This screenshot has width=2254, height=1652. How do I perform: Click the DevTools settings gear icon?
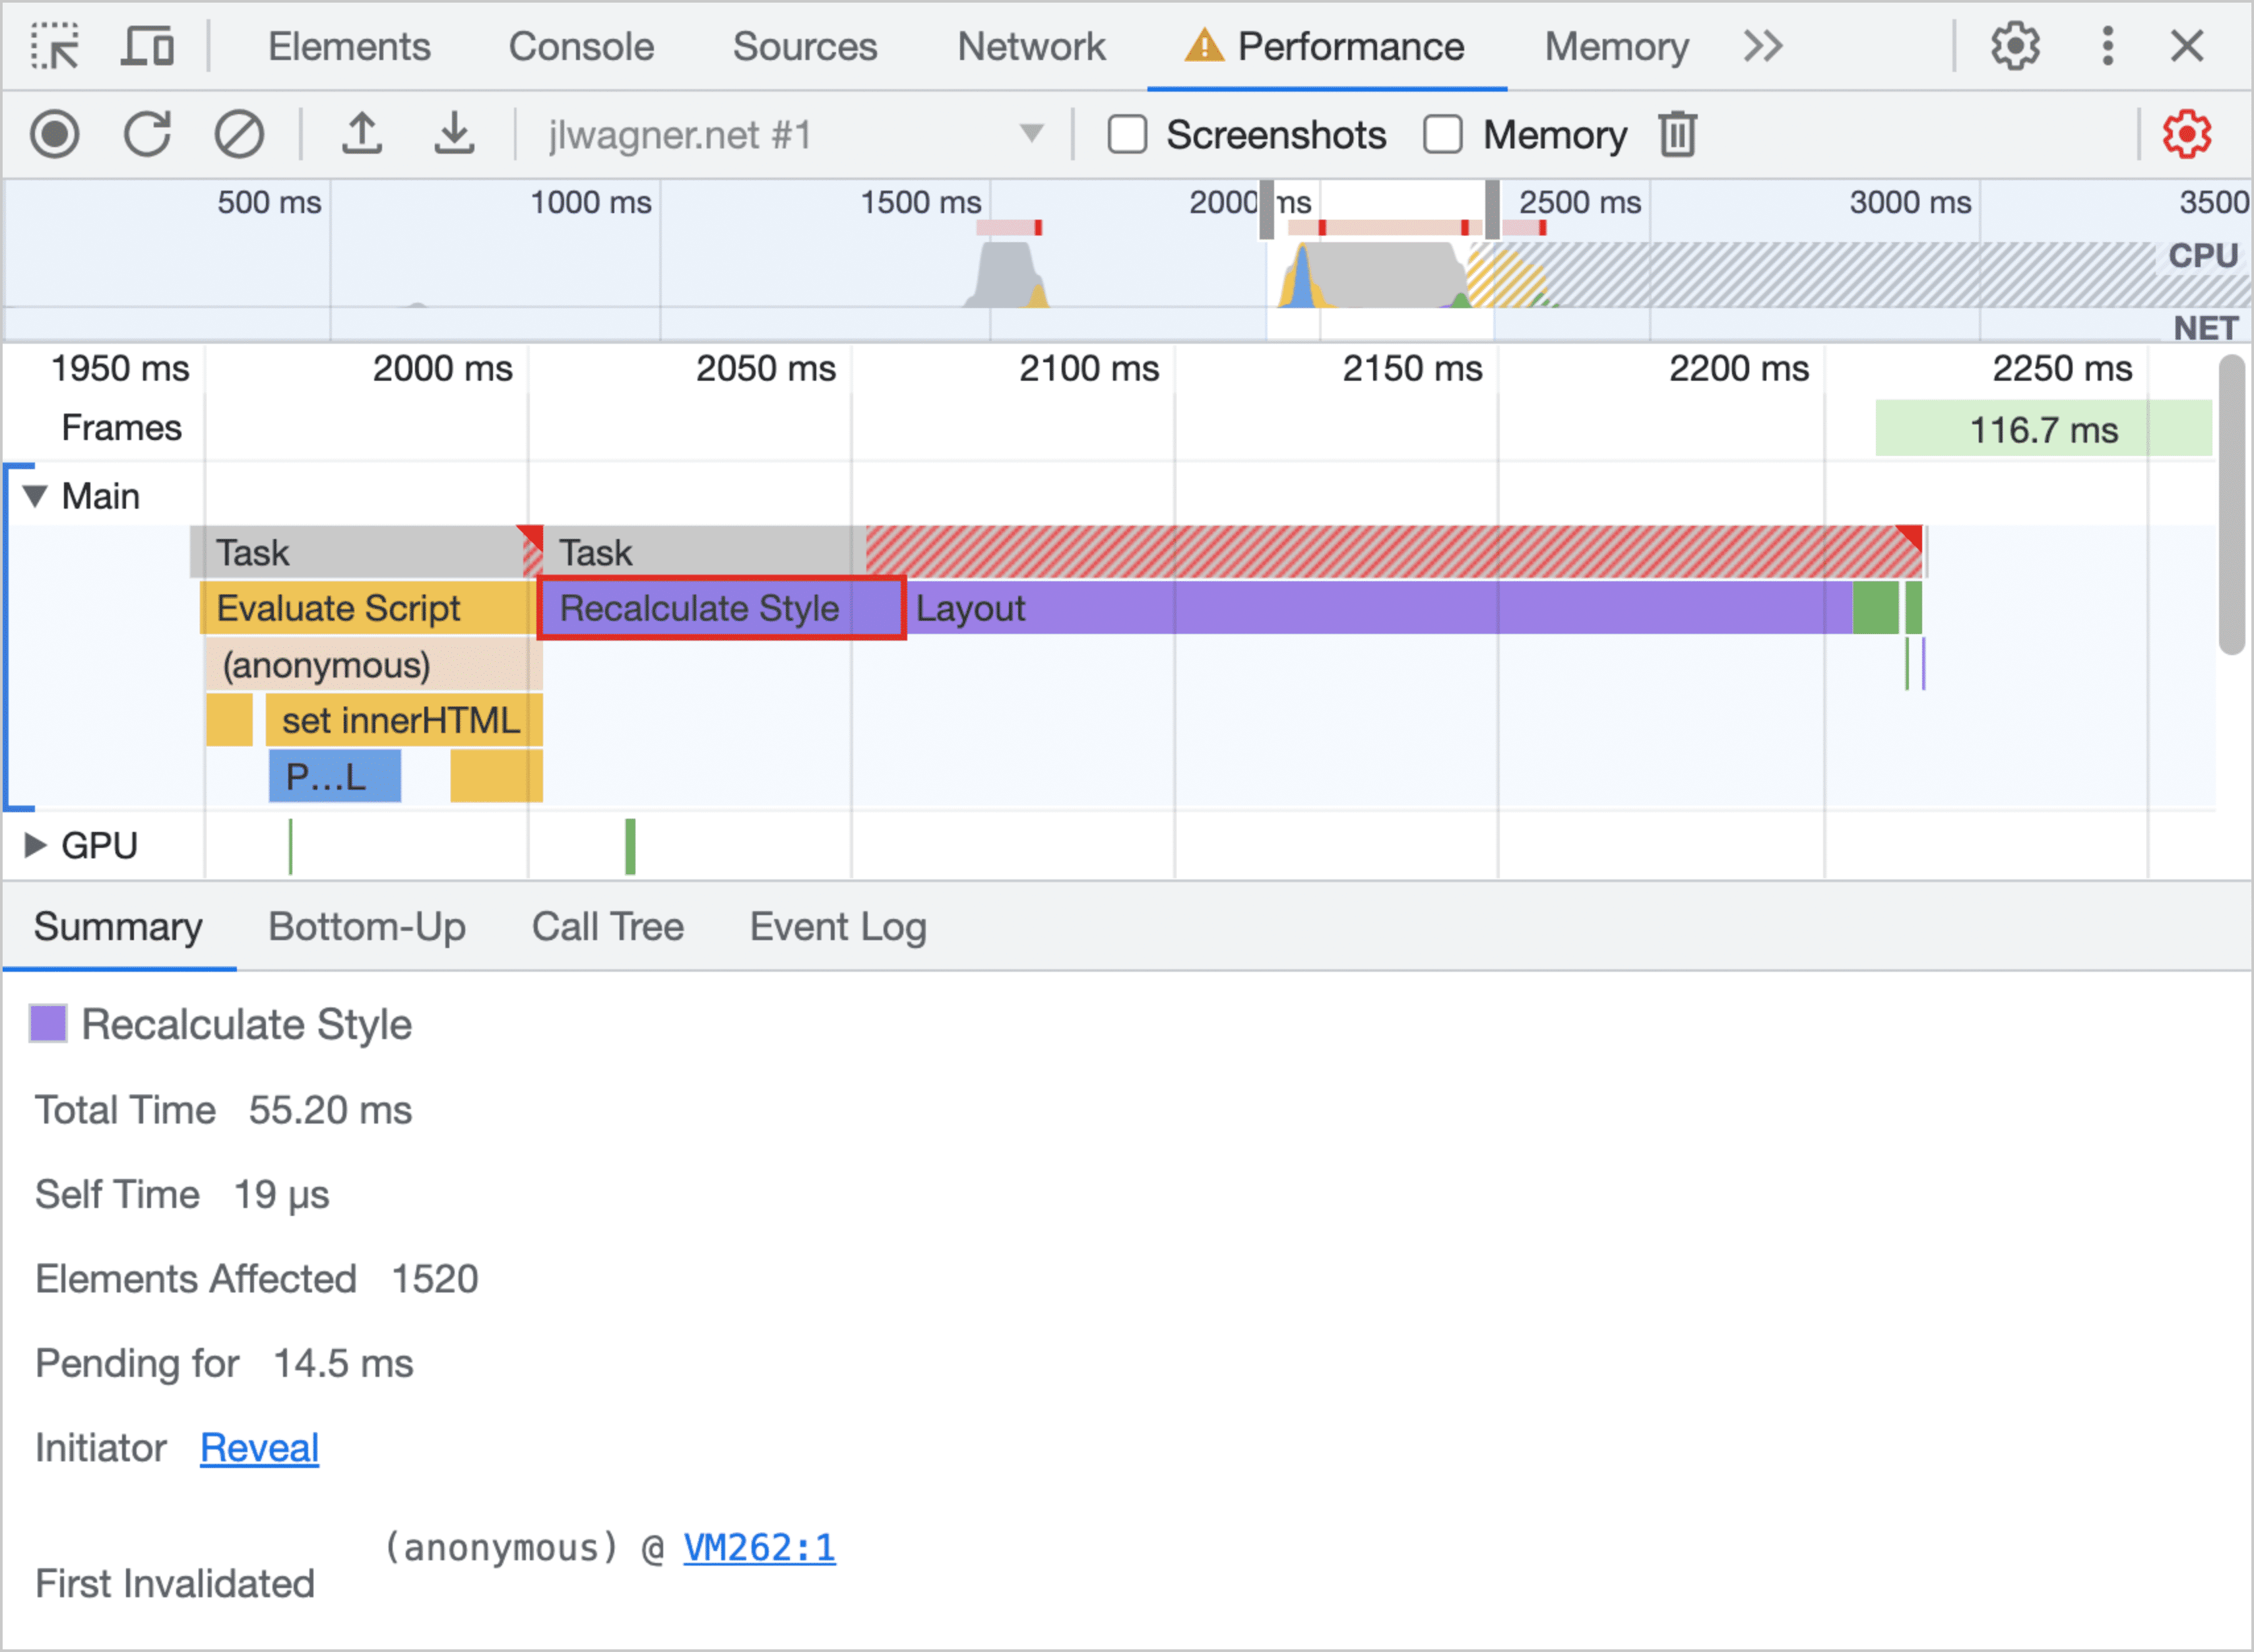2014,46
